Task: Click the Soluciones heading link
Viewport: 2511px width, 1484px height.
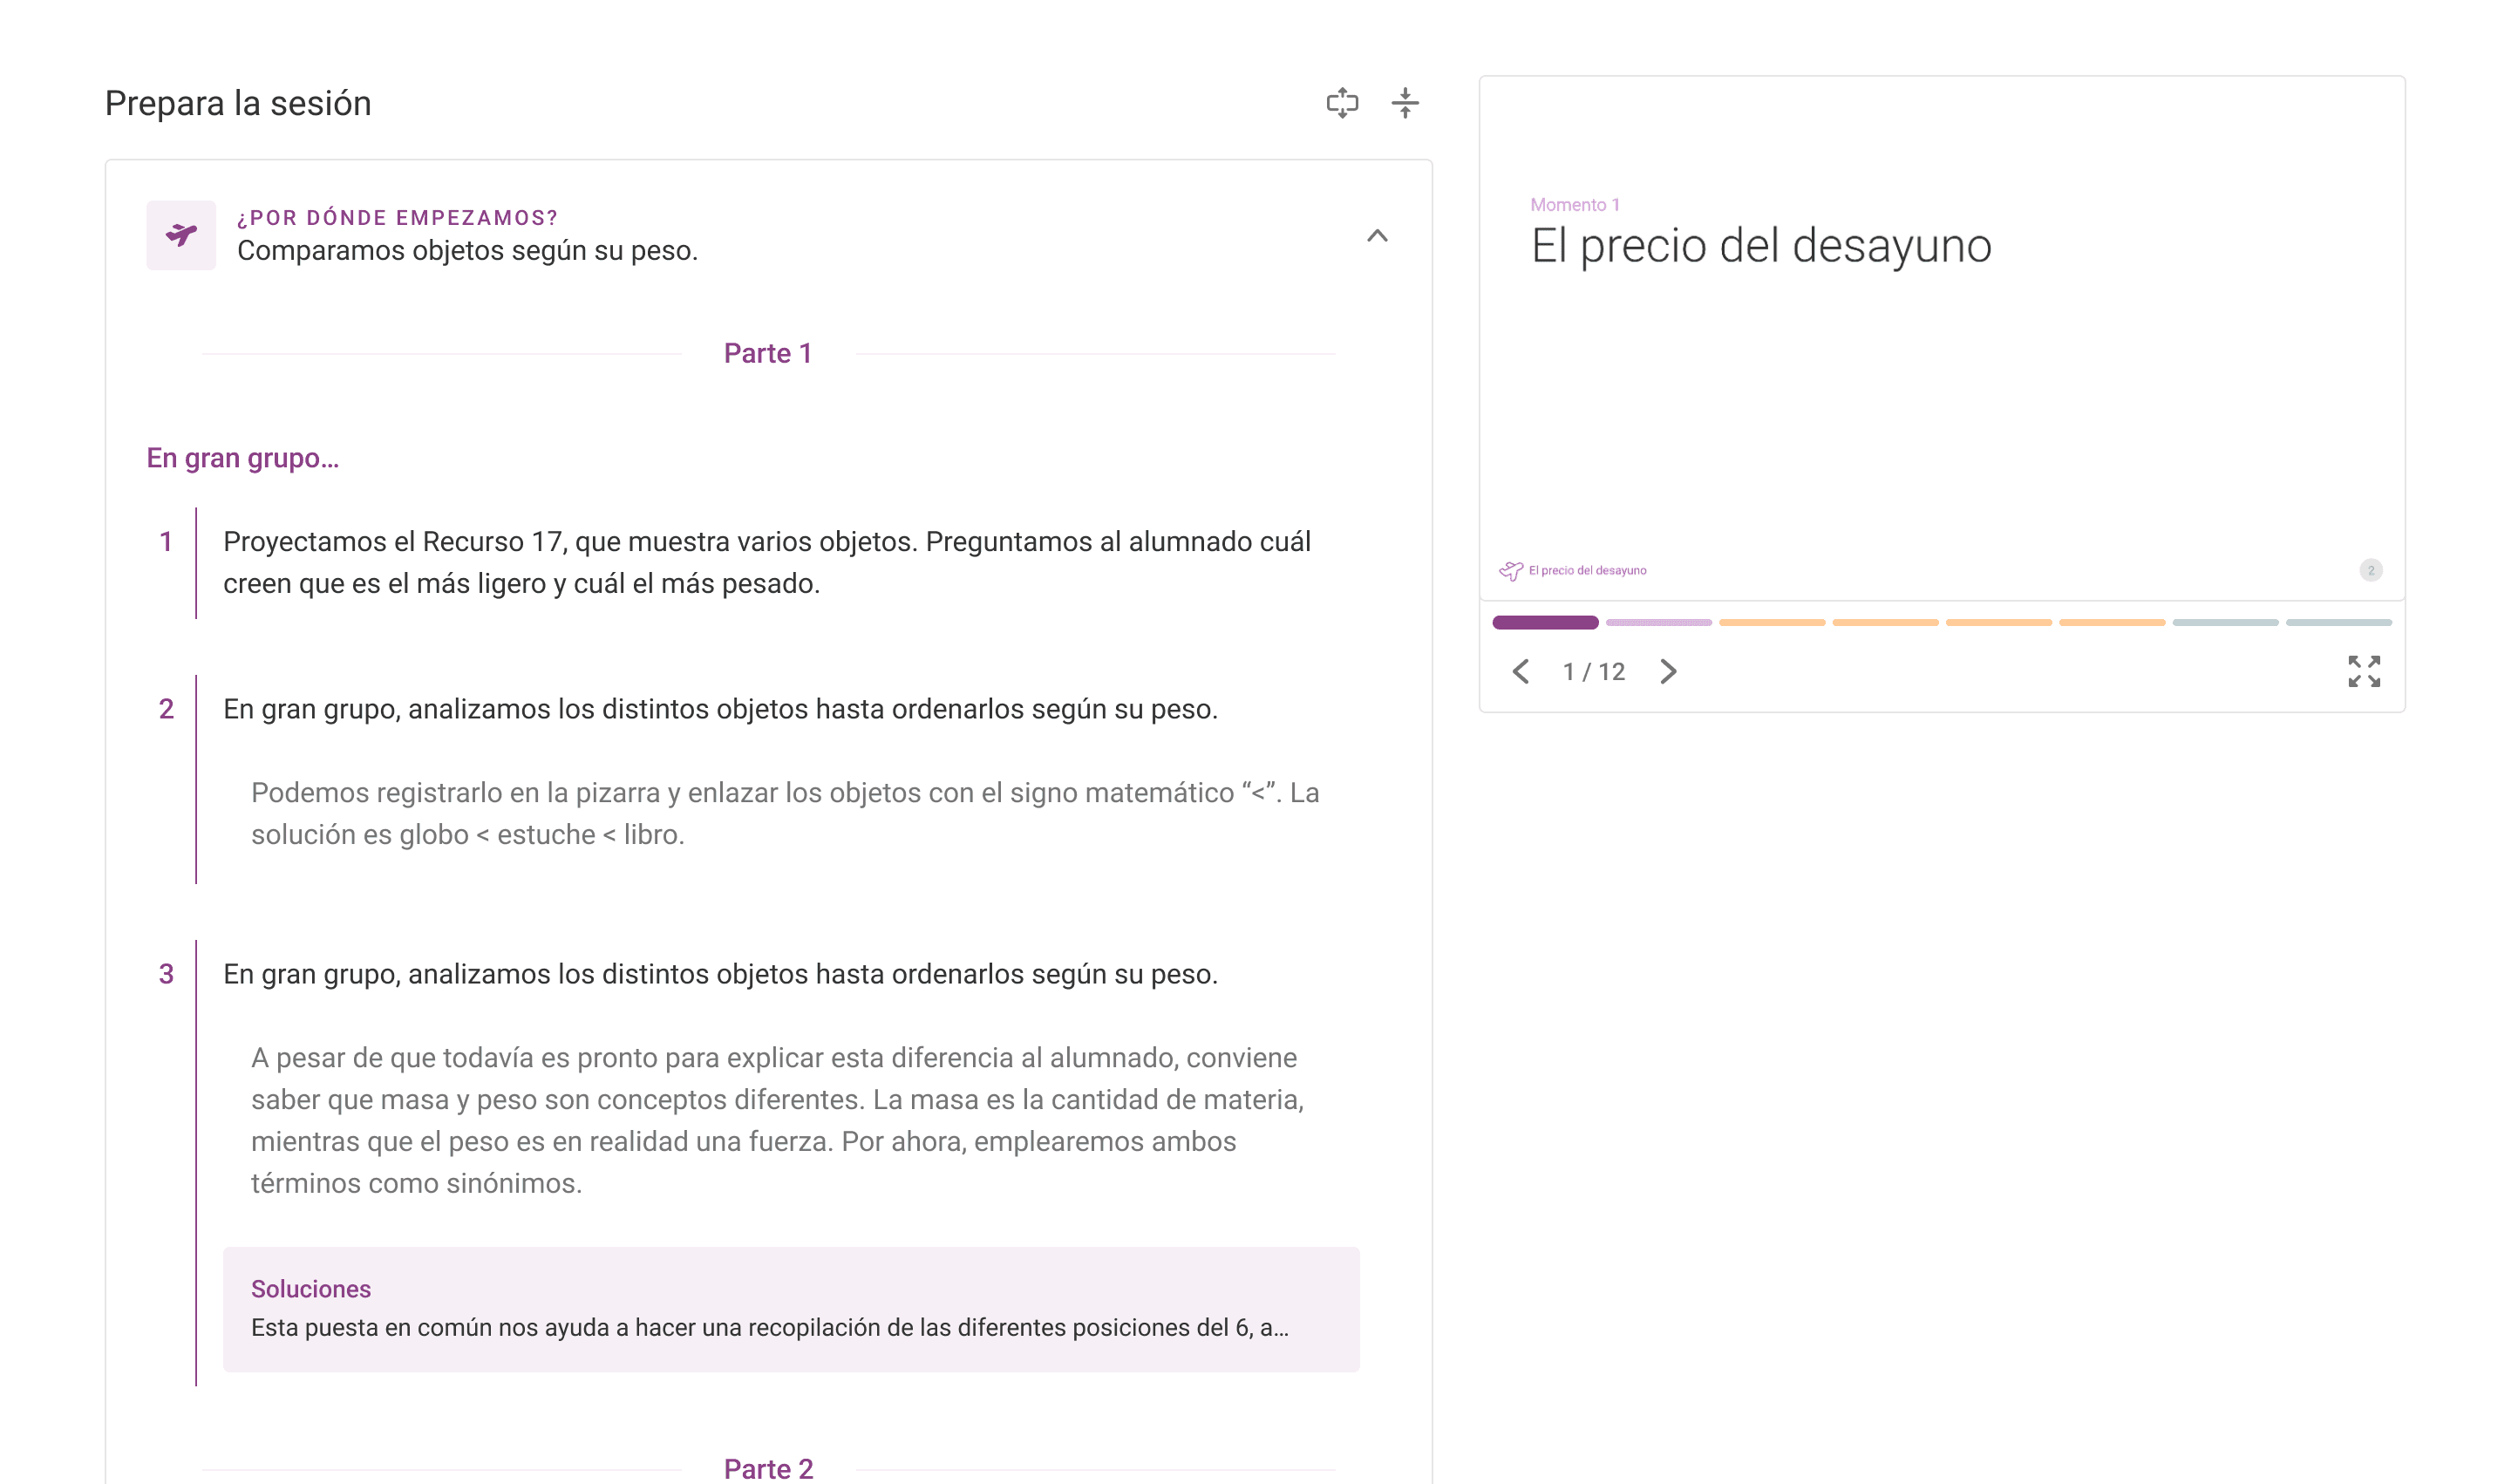Action: pos(310,1289)
